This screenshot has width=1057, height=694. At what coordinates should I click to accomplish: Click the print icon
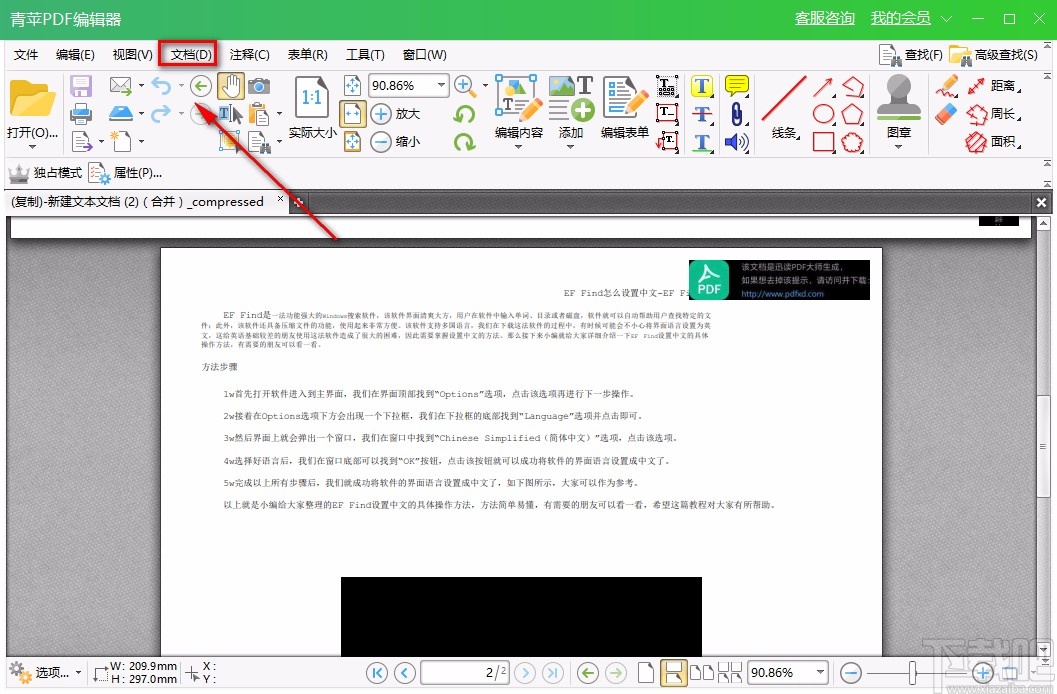pos(81,113)
